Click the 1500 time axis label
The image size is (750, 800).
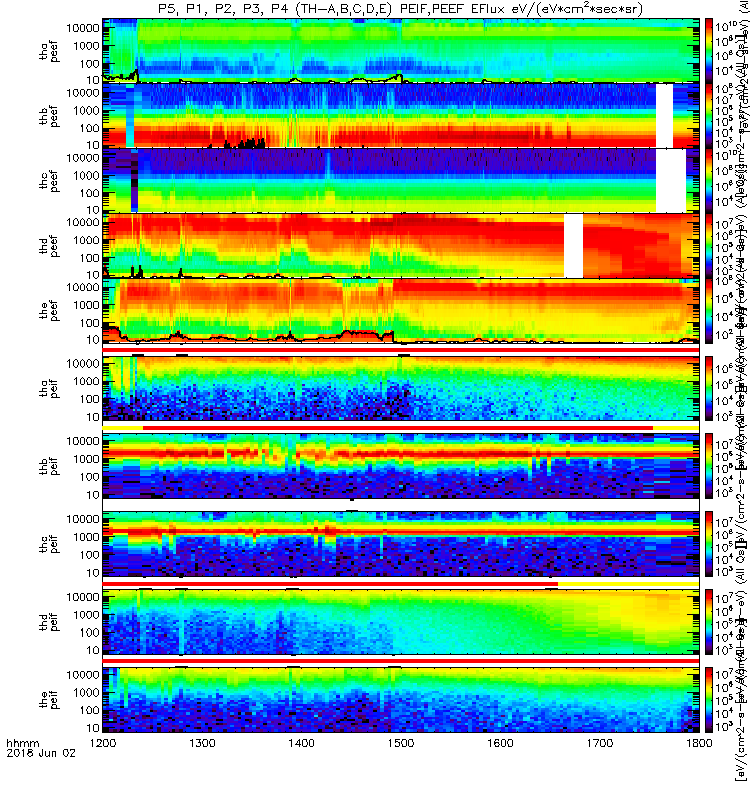click(x=401, y=743)
